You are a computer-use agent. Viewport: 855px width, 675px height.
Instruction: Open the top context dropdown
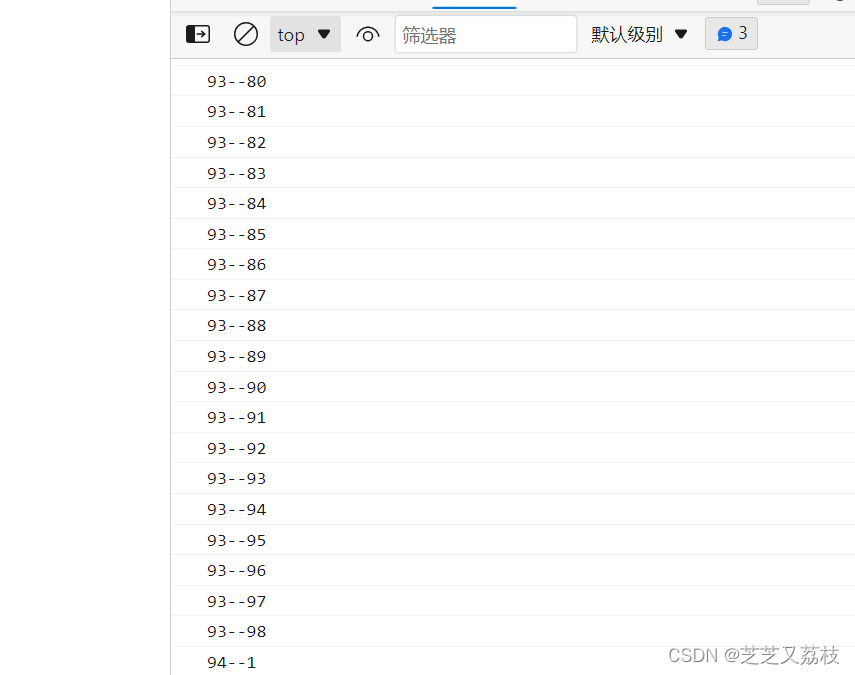(x=305, y=34)
